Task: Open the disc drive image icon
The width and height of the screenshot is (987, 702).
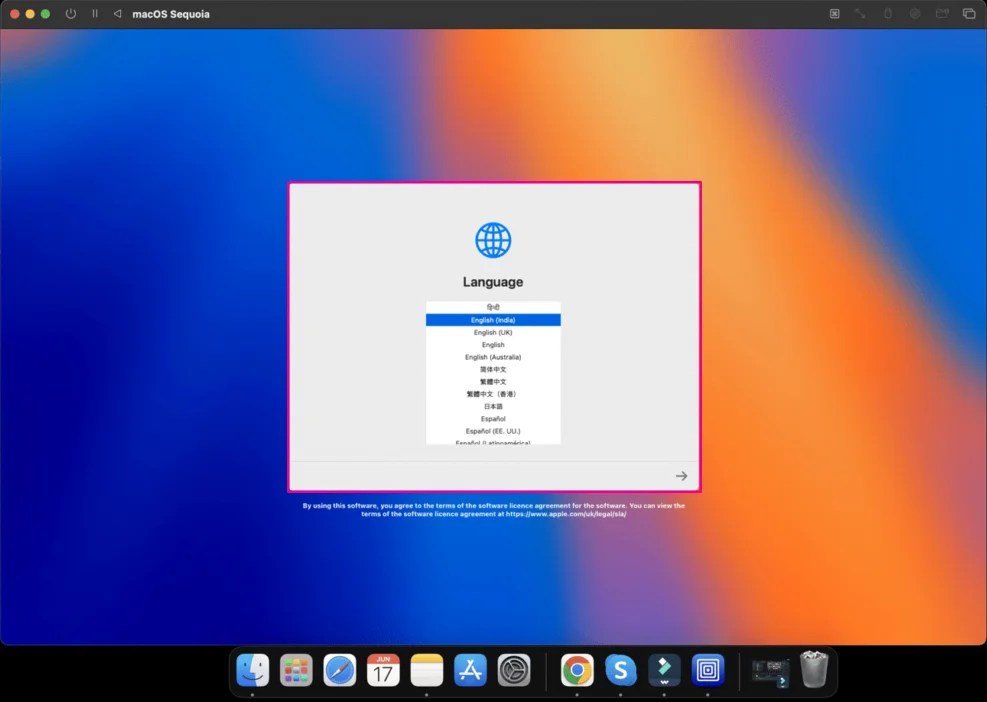Action: tap(915, 13)
